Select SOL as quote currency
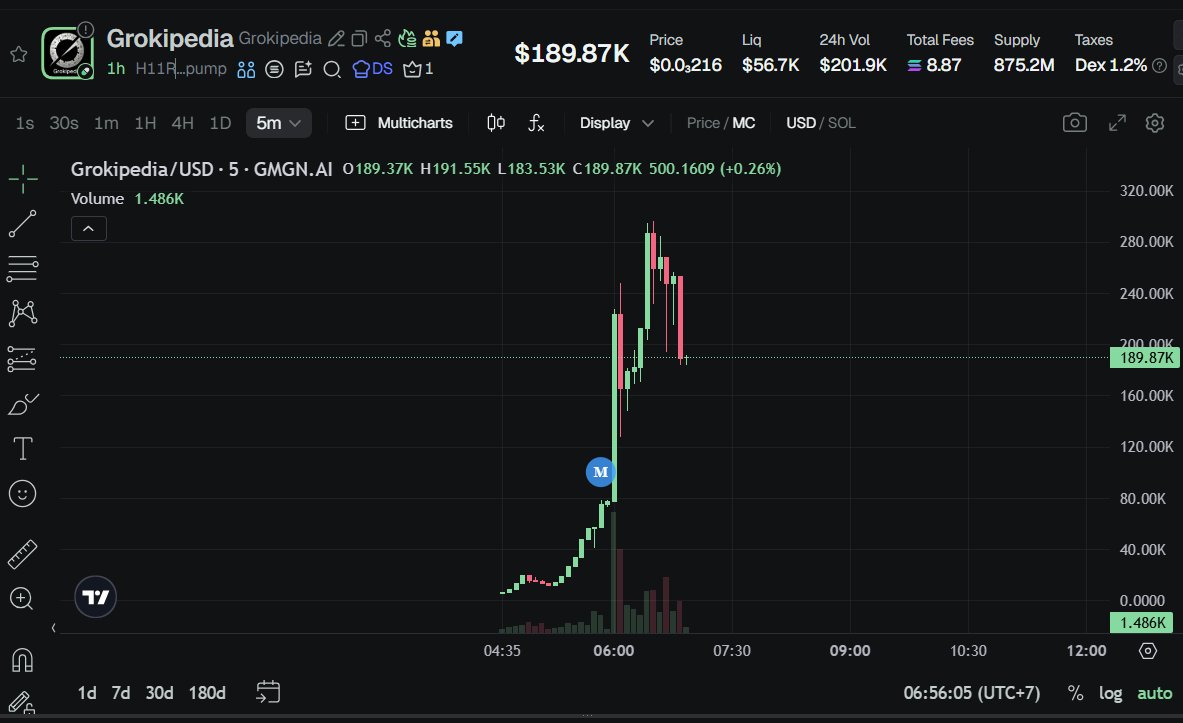Image resolution: width=1183 pixels, height=723 pixels. (x=841, y=123)
